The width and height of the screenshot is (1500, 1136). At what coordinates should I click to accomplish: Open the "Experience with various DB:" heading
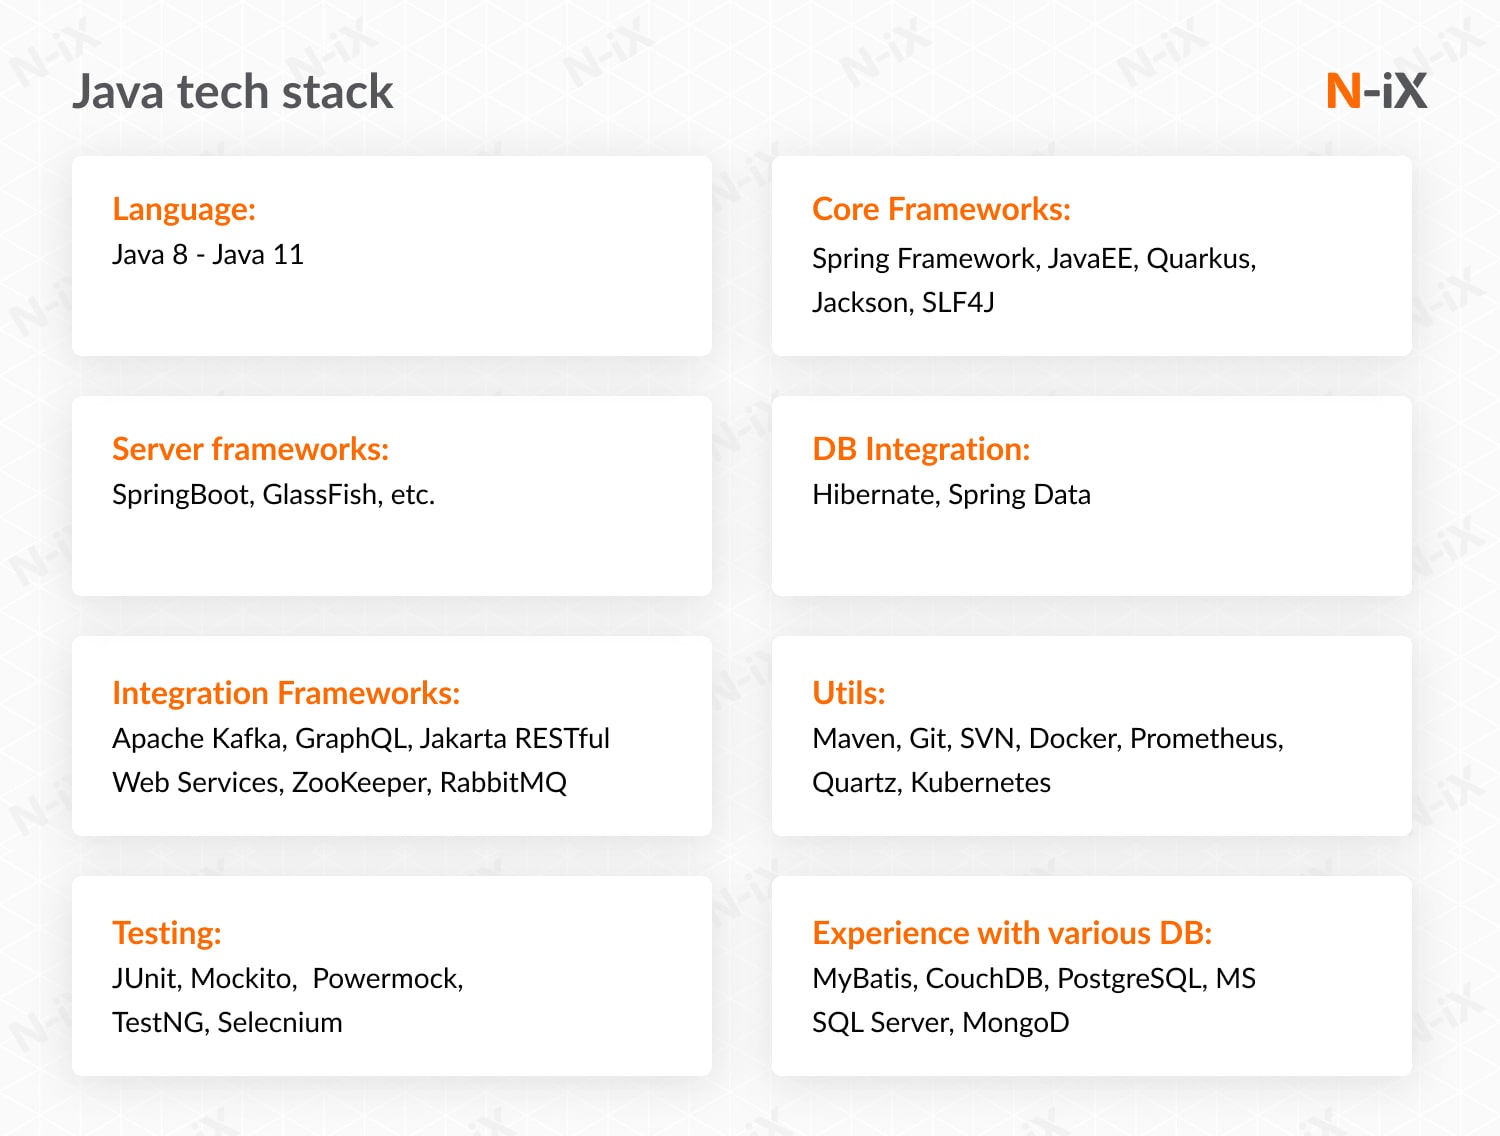coord(1012,933)
